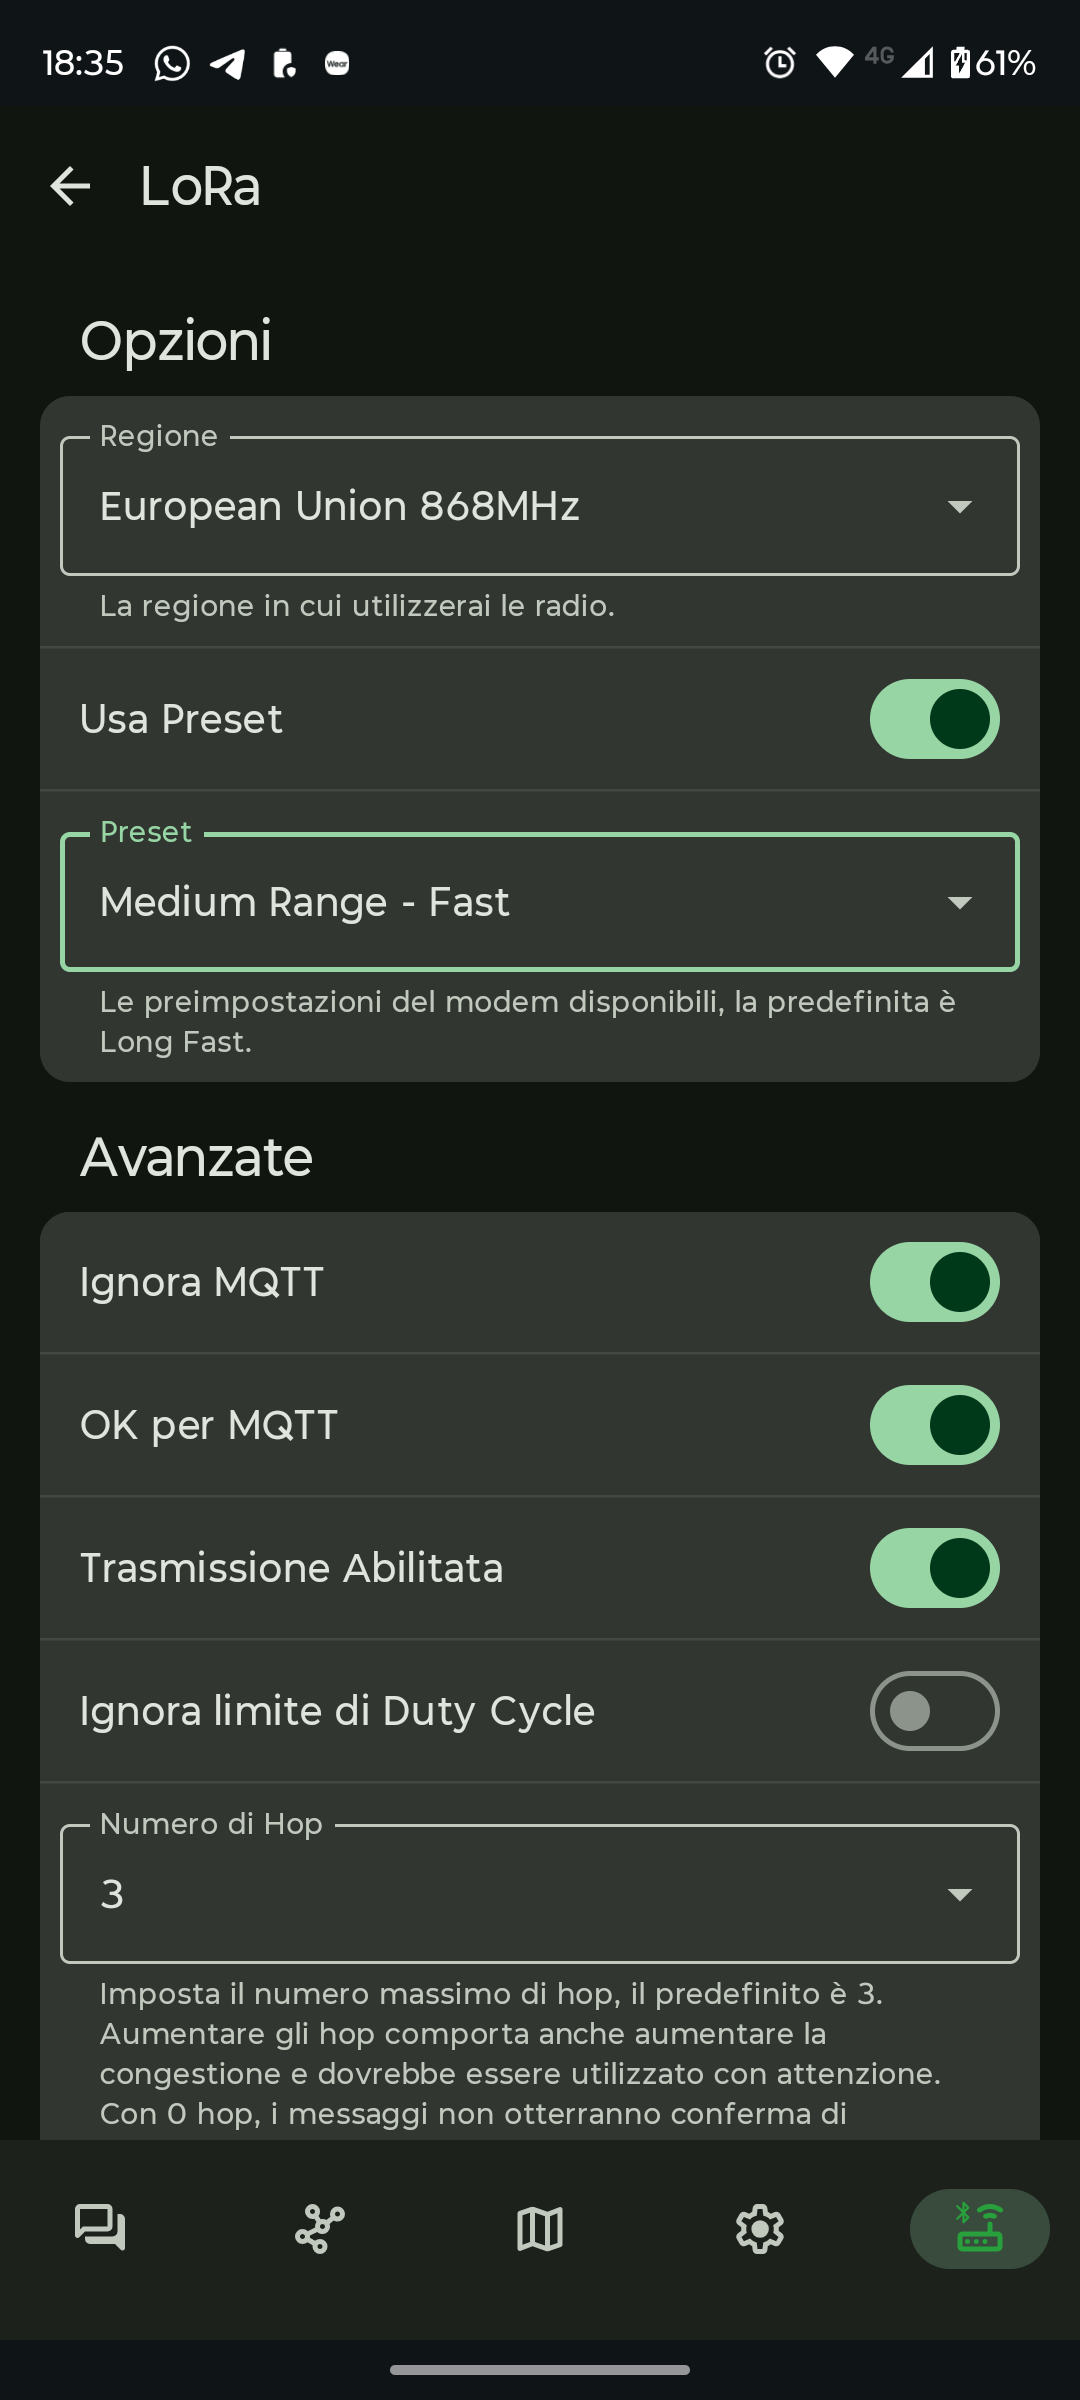1080x2400 pixels.
Task: Tap the Avanzate section heading
Action: [x=196, y=1157]
